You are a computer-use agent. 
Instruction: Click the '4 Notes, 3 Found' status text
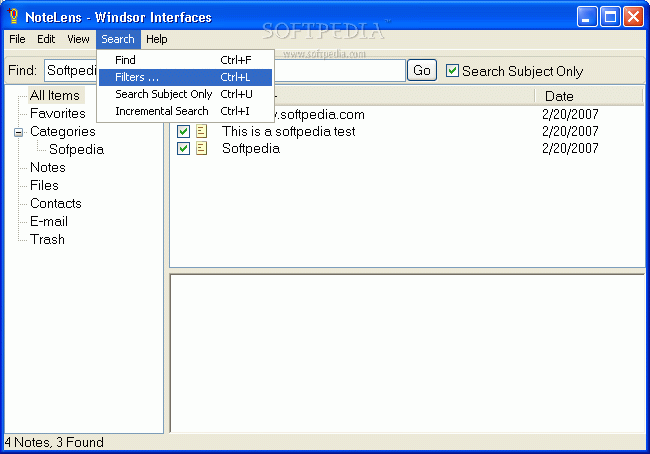pyautogui.click(x=54, y=442)
